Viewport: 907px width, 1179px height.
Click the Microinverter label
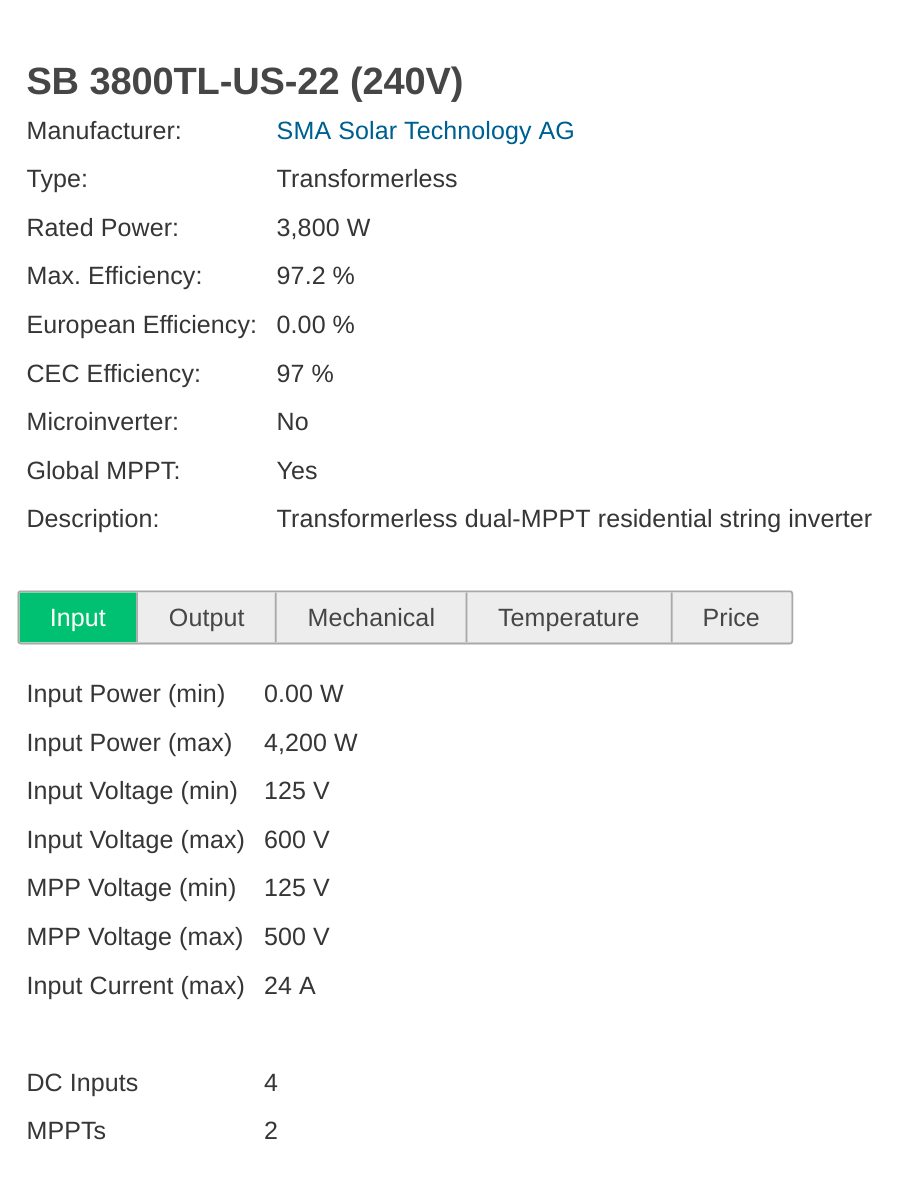point(102,422)
